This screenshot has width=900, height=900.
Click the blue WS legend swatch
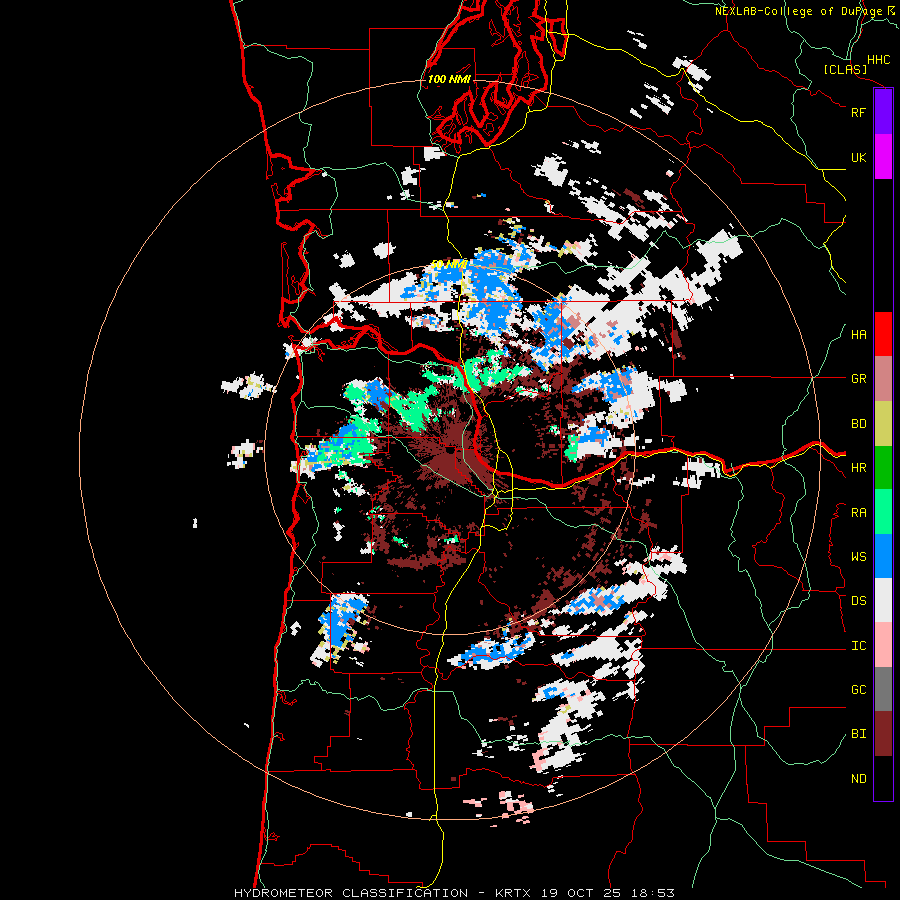point(883,556)
